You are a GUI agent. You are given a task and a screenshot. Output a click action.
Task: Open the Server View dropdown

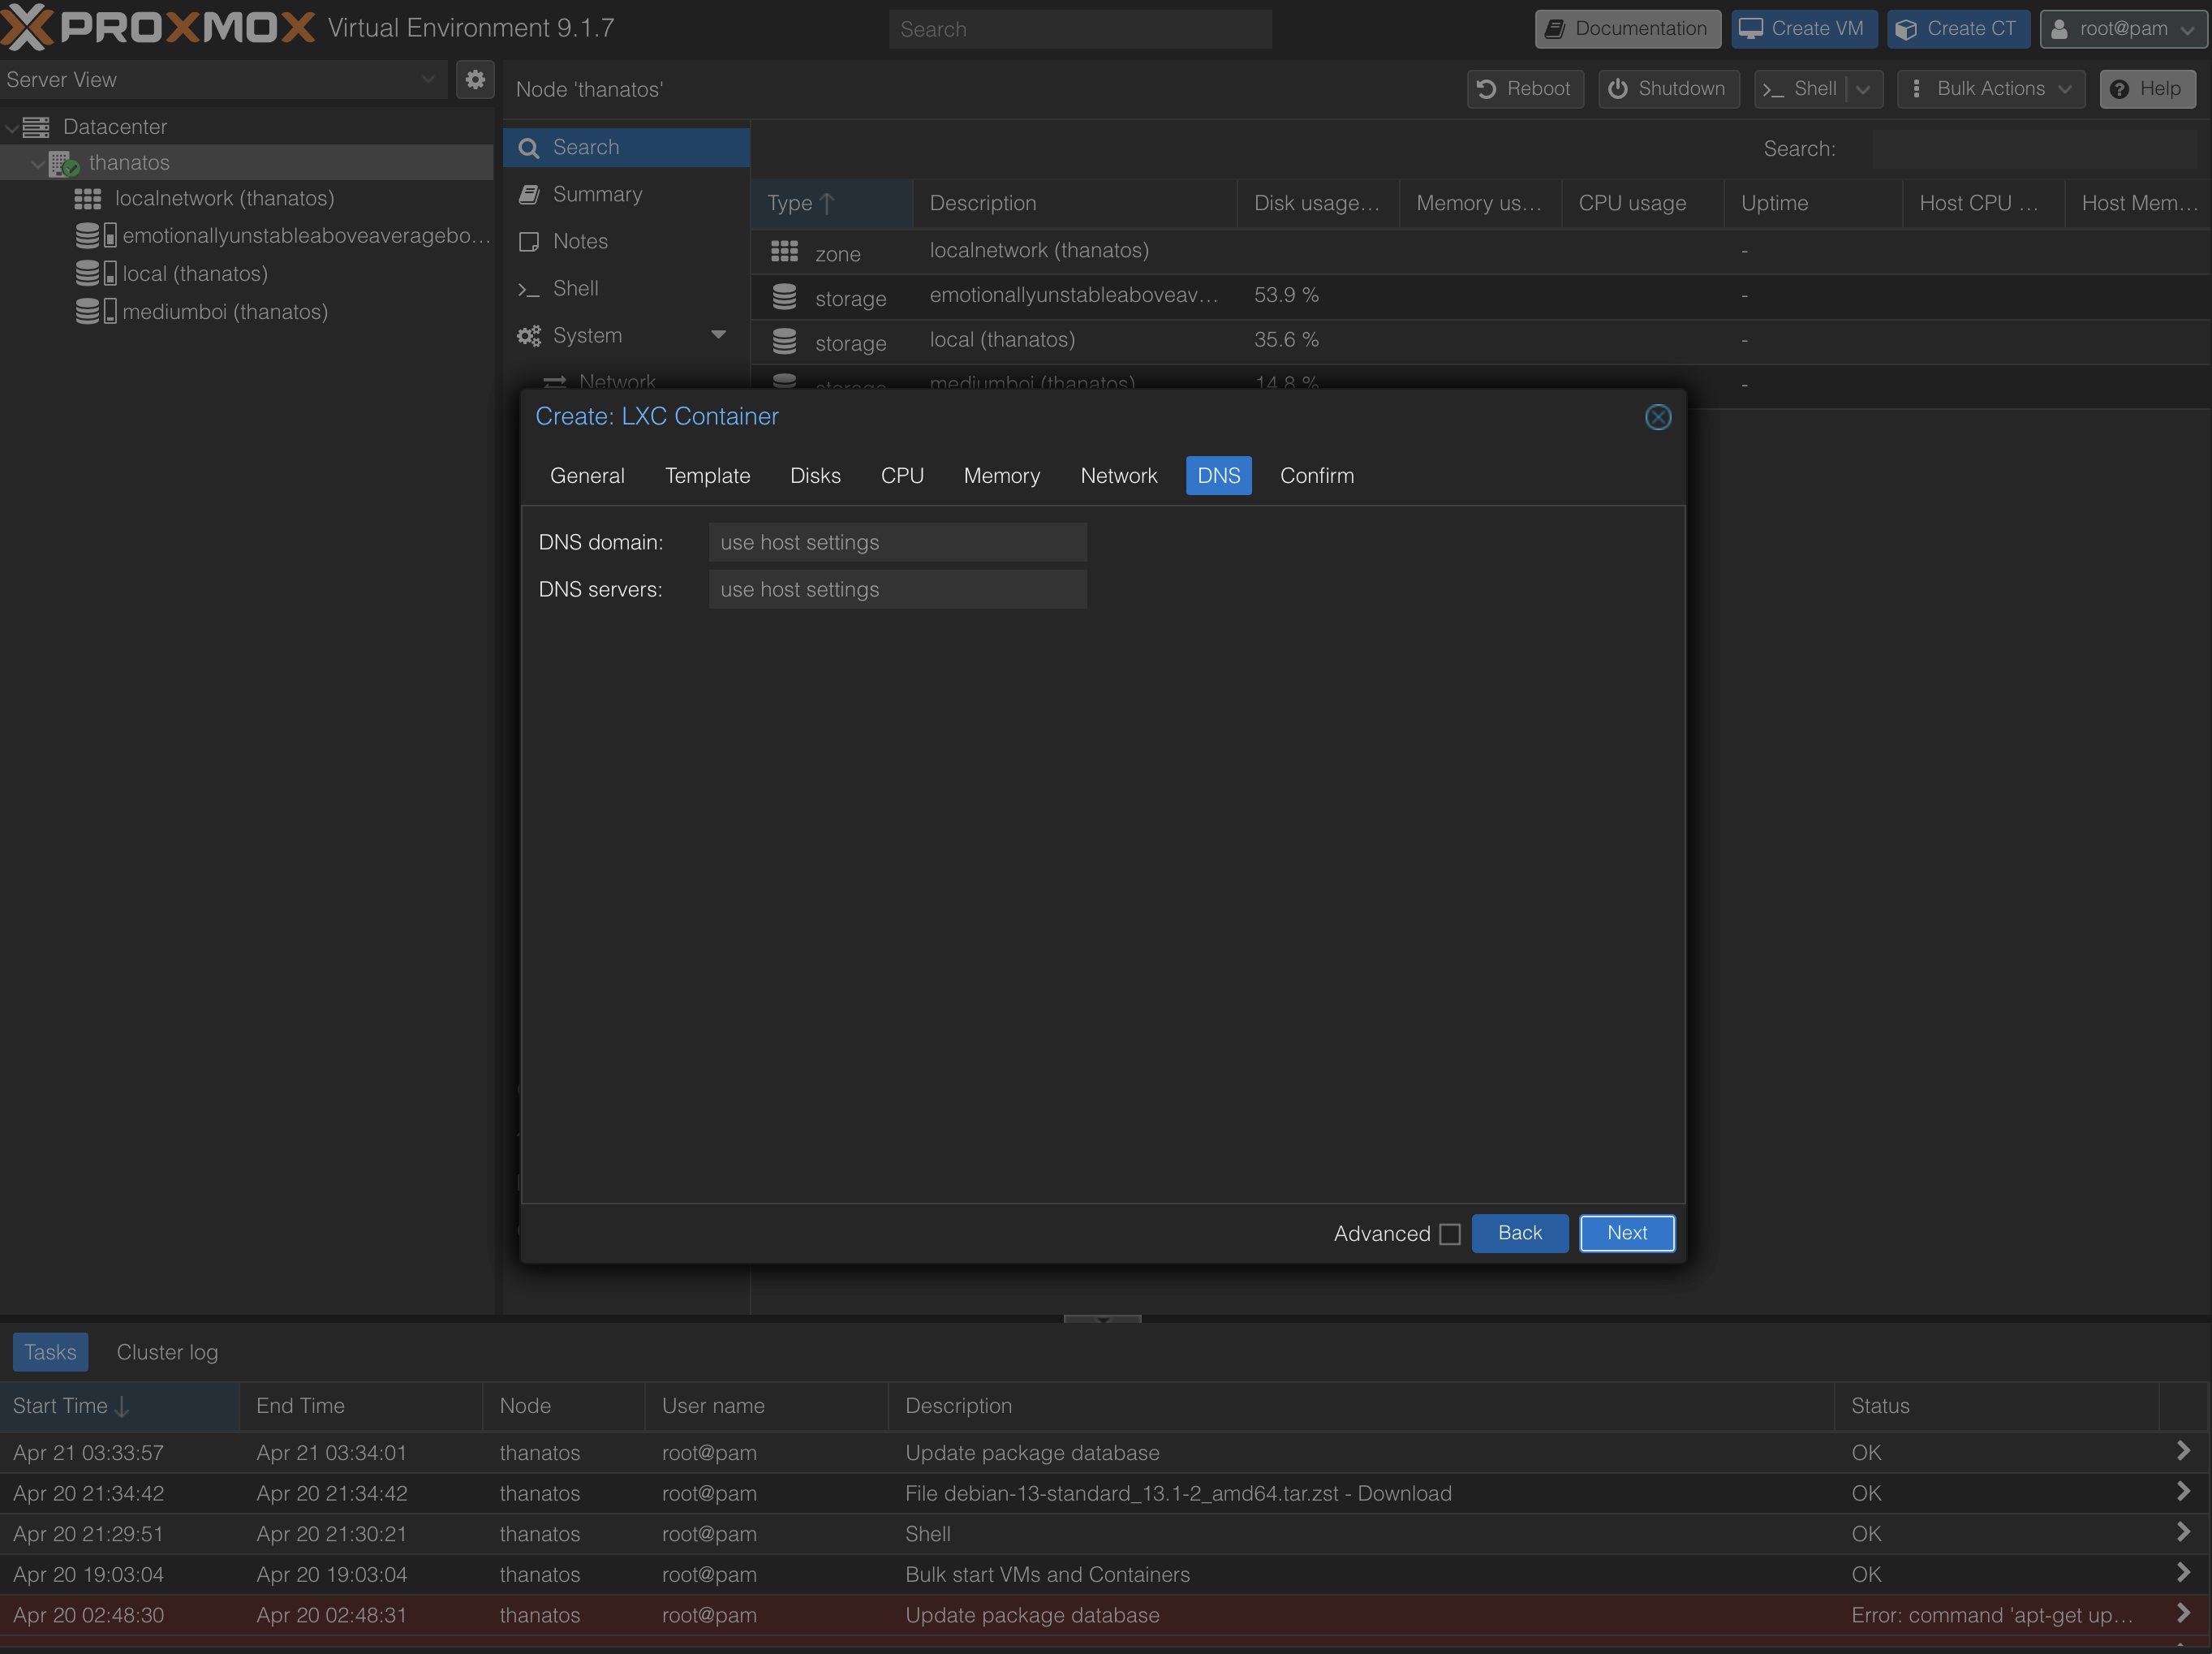tap(428, 79)
